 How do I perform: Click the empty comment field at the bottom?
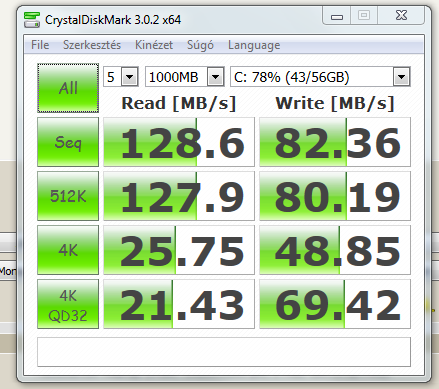(224, 352)
